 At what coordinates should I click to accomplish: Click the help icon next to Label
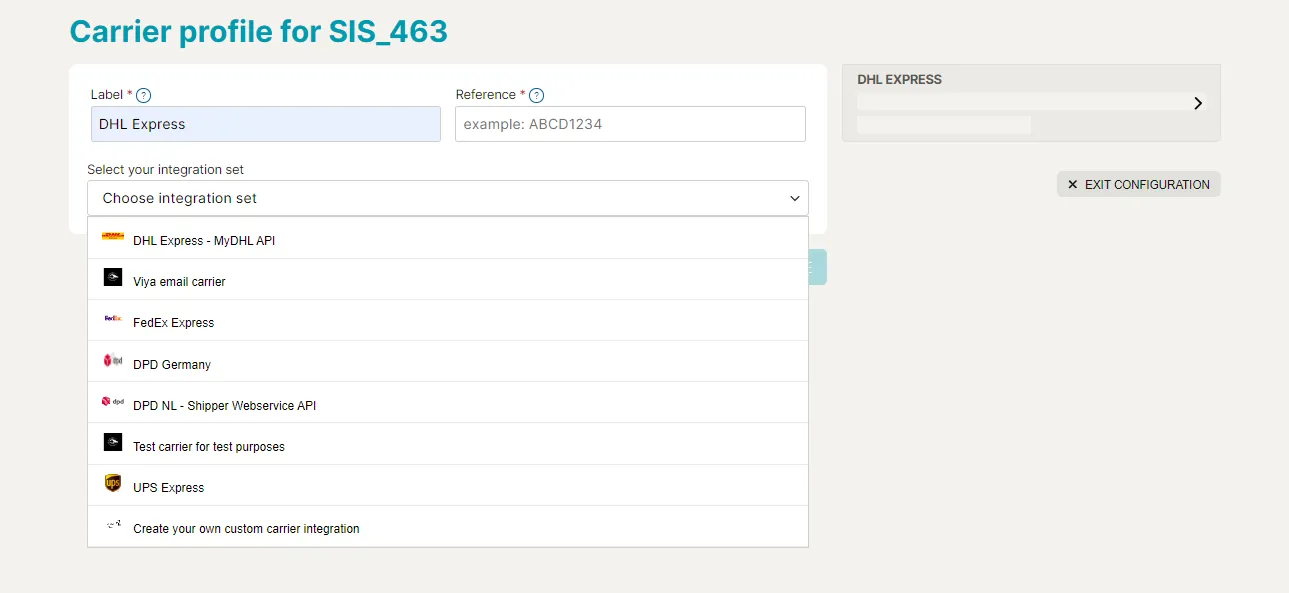142,95
